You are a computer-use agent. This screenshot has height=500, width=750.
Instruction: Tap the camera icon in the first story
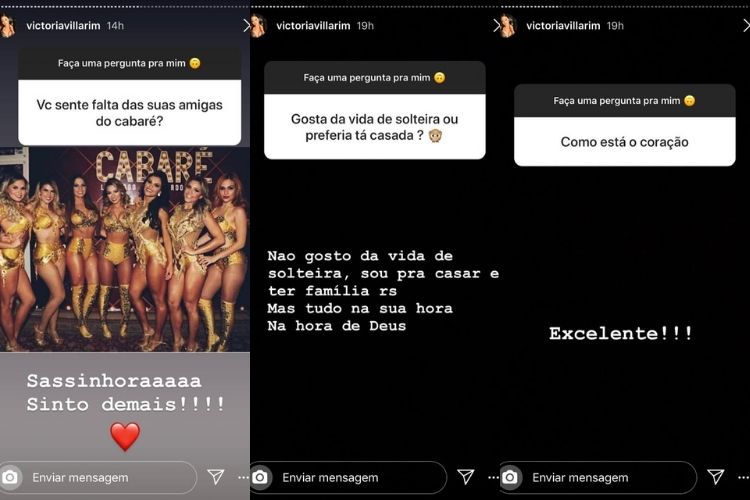pyautogui.click(x=10, y=477)
